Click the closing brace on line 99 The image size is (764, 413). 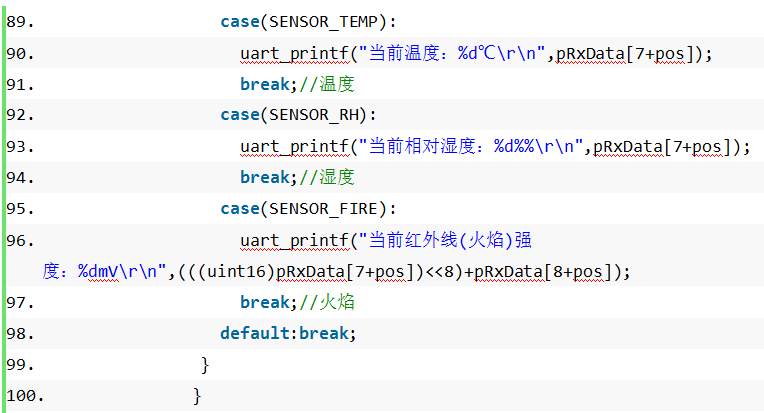pyautogui.click(x=205, y=365)
